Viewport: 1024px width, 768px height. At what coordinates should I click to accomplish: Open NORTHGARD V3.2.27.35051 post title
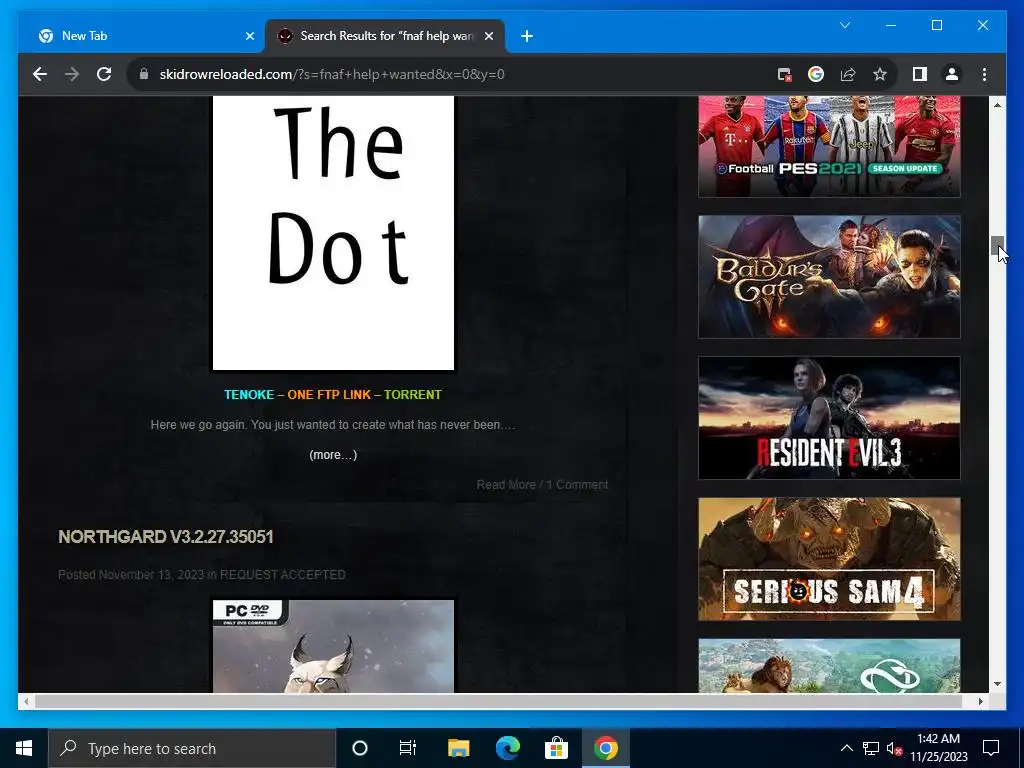[x=166, y=537]
